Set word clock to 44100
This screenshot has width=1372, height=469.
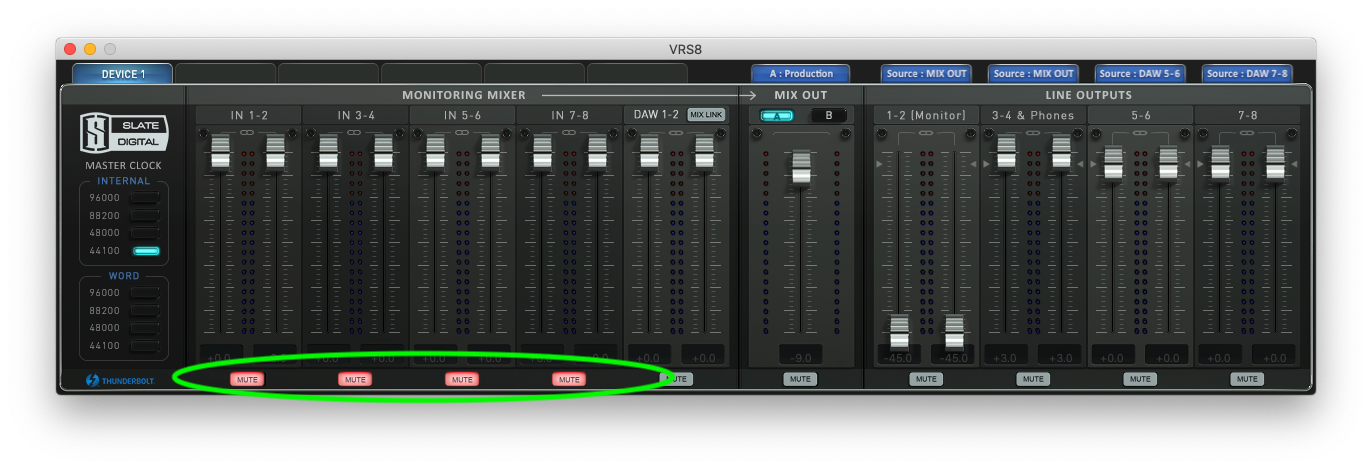(146, 346)
